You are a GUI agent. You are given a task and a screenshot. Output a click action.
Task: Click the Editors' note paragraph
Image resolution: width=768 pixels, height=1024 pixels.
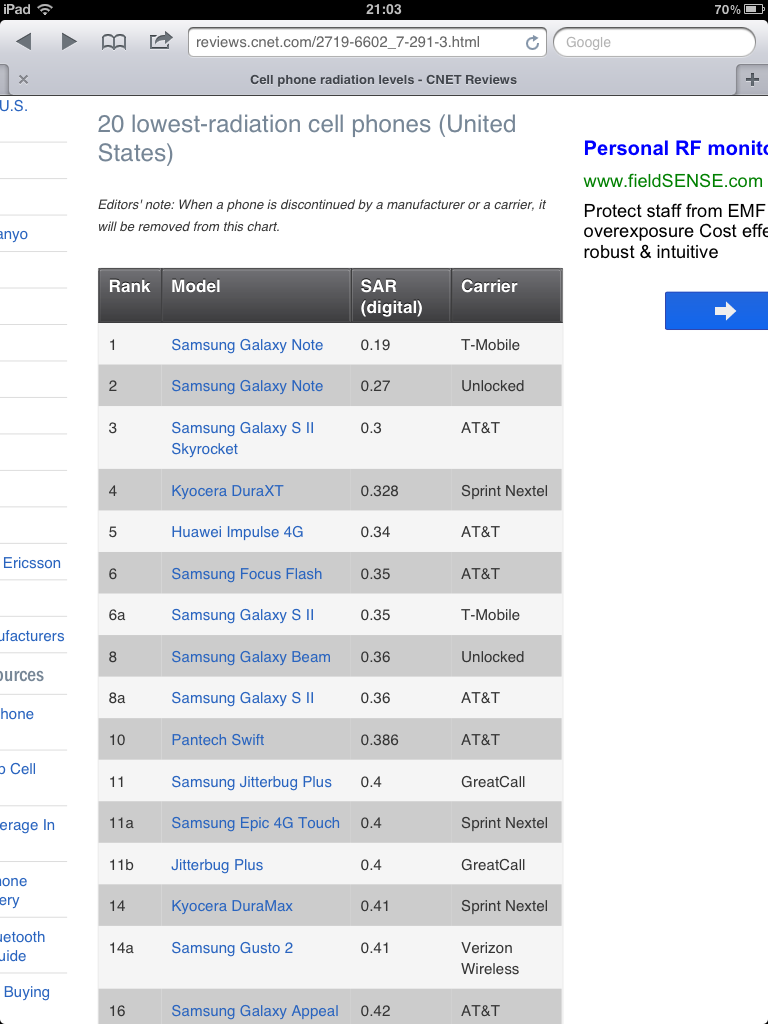(x=322, y=216)
